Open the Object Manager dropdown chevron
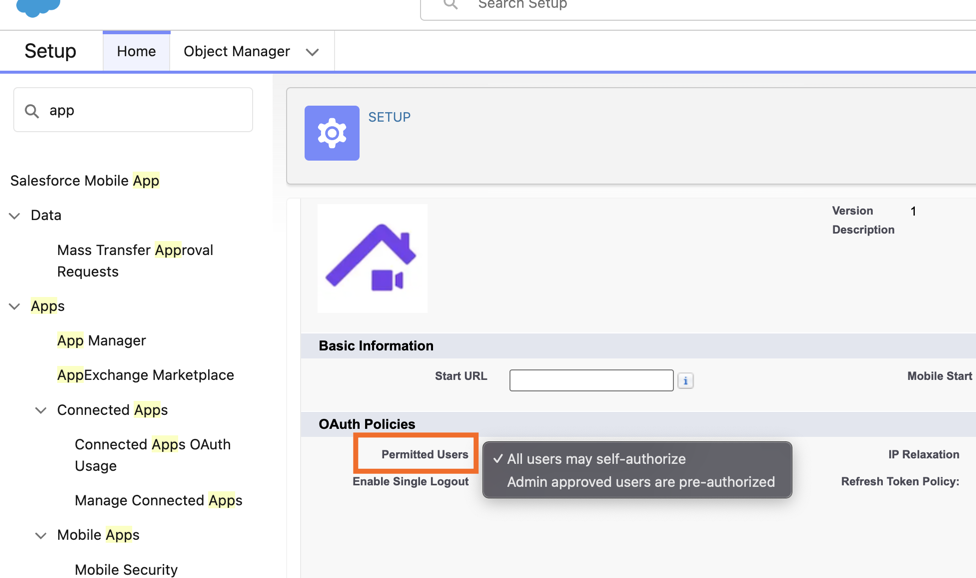Image resolution: width=976 pixels, height=578 pixels. [312, 52]
